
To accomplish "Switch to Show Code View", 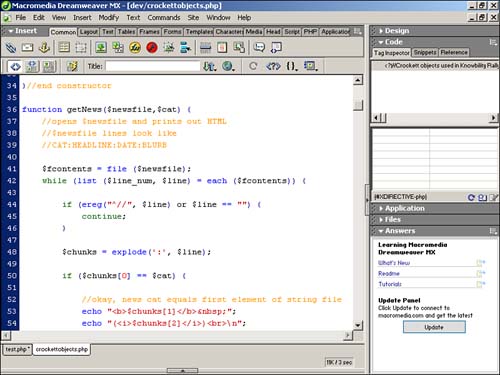I will 15,66.
